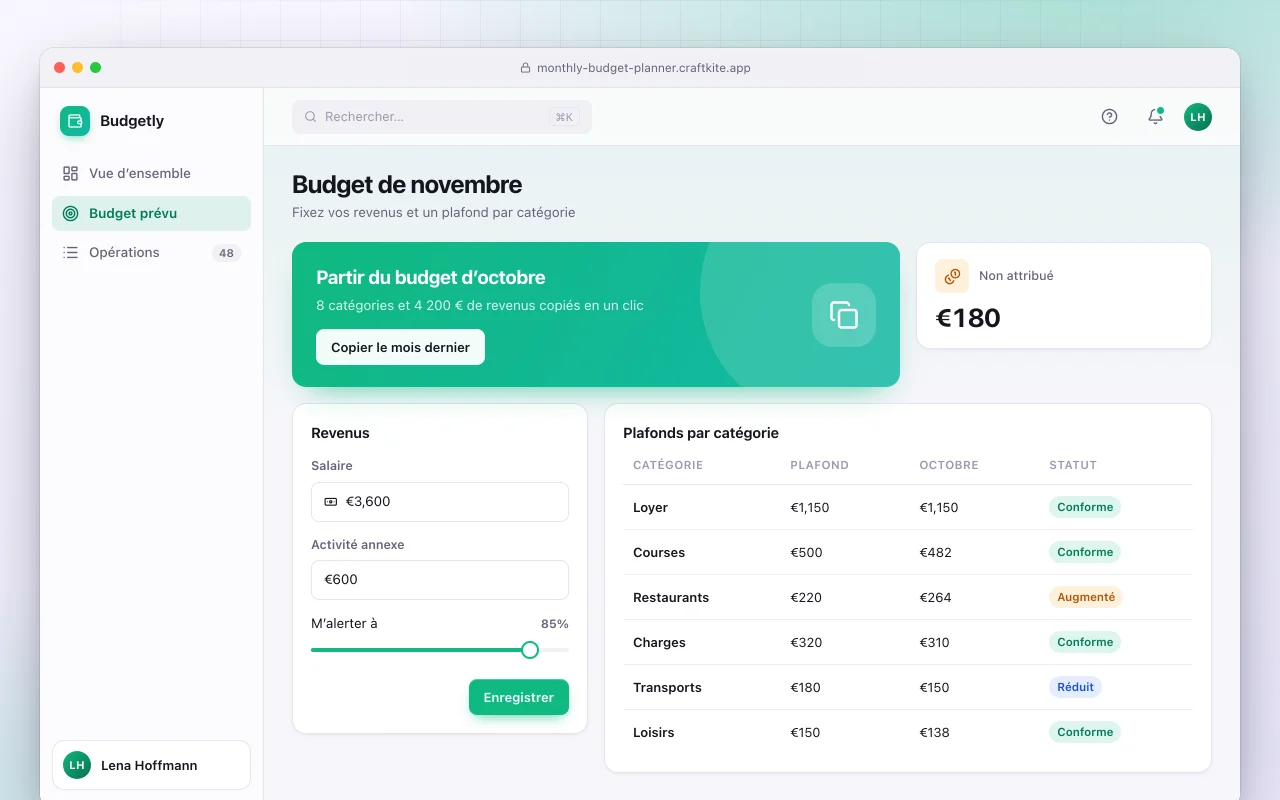Click the Budget de novembre heading
Image resolution: width=1280 pixels, height=800 pixels.
point(407,184)
